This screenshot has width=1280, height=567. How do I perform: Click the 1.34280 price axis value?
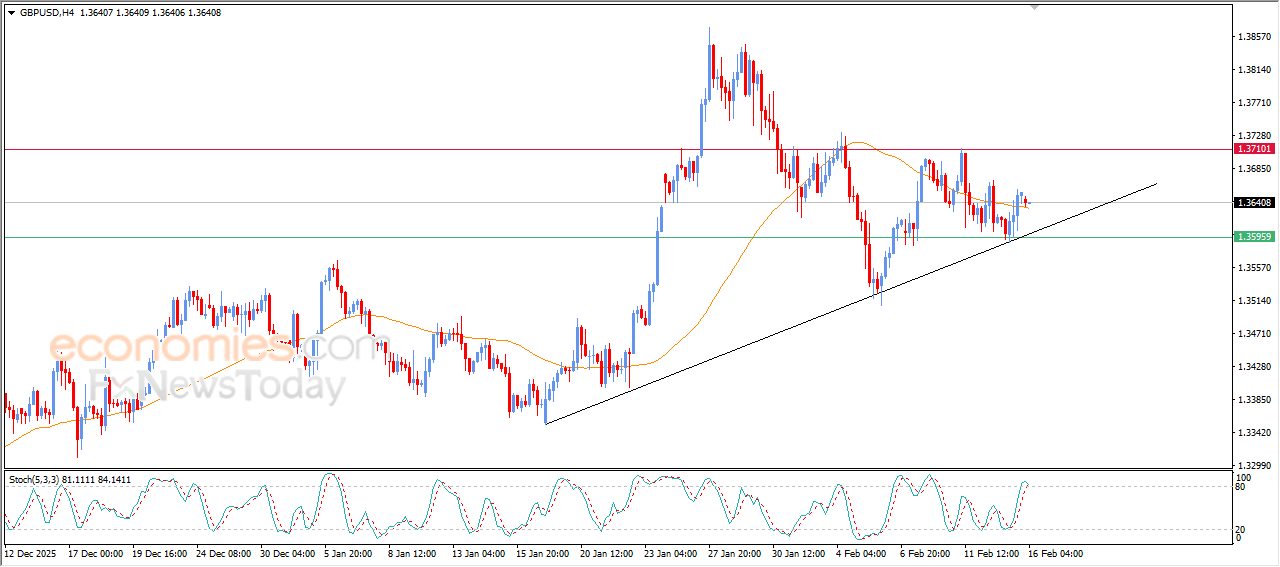point(1254,367)
